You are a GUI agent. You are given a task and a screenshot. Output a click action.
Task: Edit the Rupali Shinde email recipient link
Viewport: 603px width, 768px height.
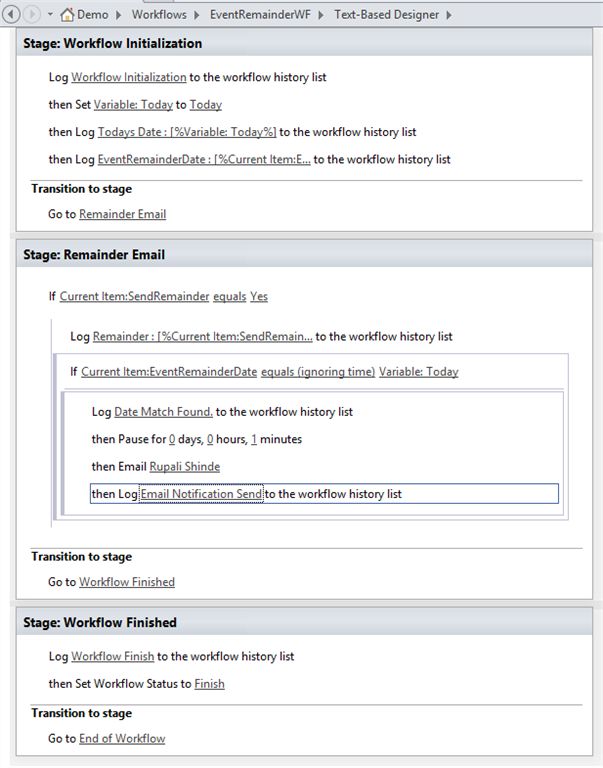click(x=185, y=466)
